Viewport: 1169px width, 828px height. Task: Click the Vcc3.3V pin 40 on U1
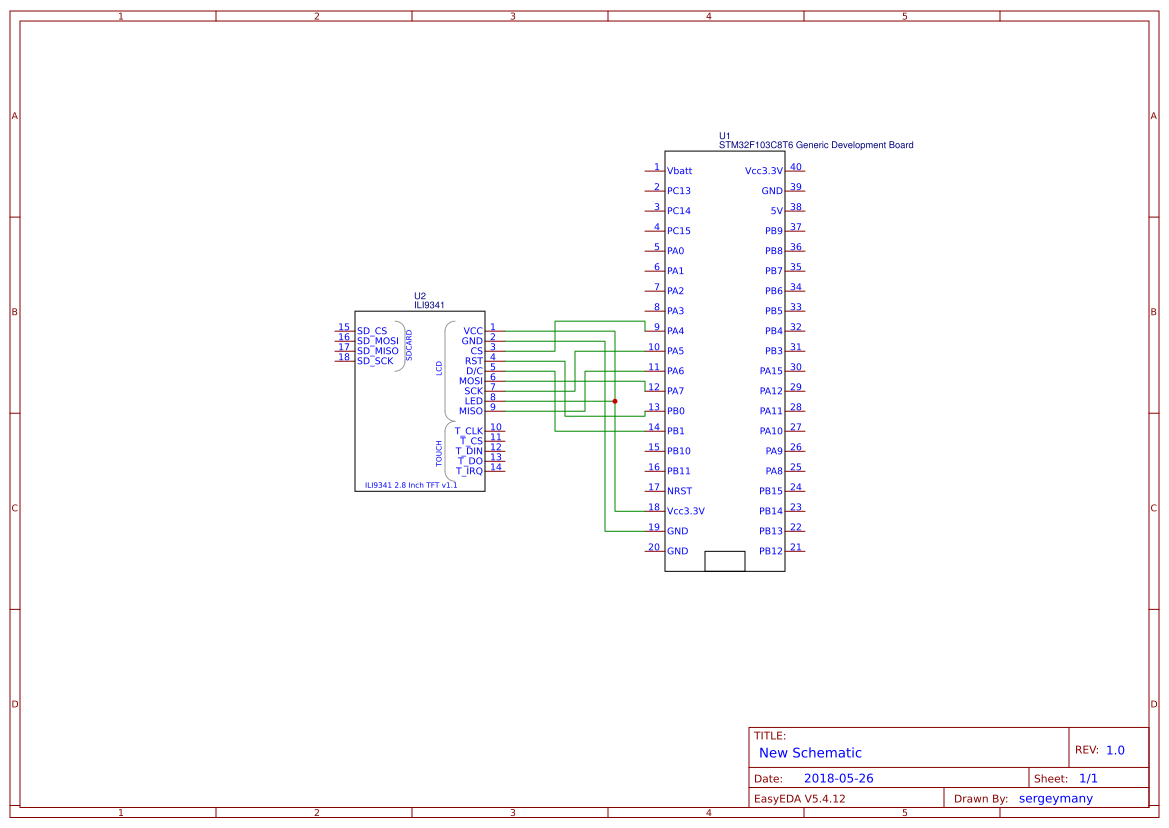click(x=766, y=170)
